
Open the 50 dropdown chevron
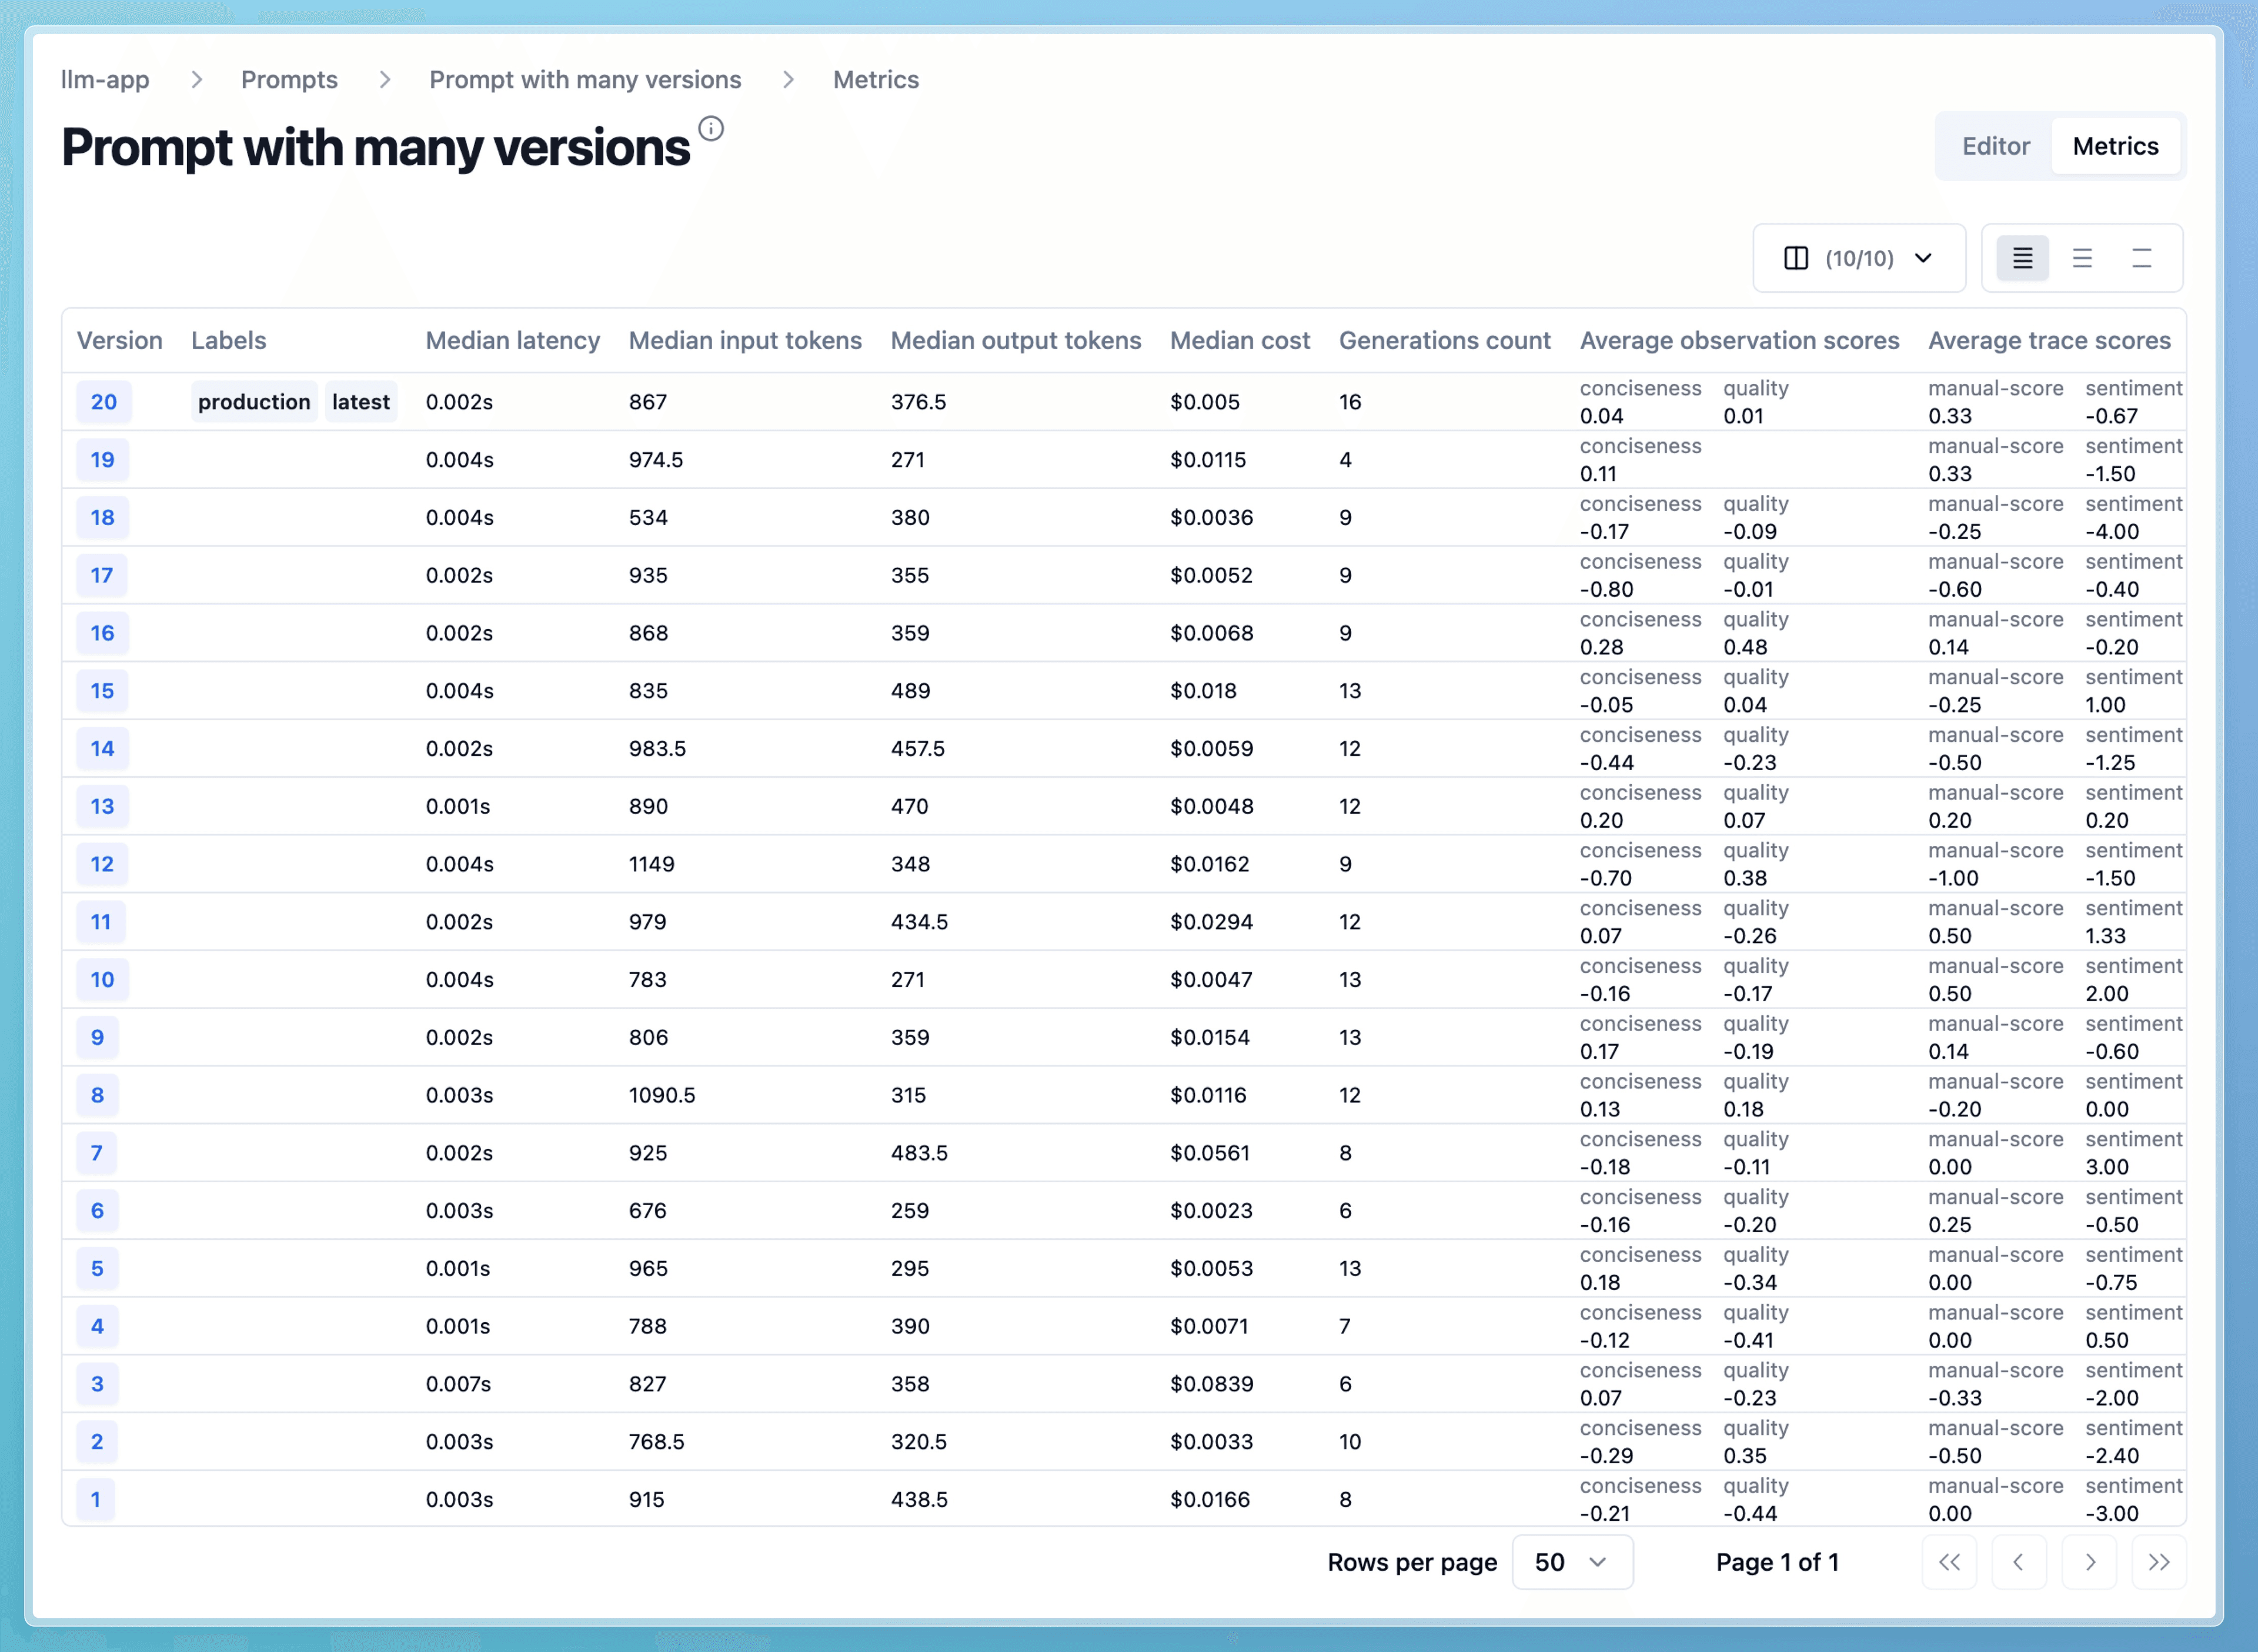(1599, 1562)
